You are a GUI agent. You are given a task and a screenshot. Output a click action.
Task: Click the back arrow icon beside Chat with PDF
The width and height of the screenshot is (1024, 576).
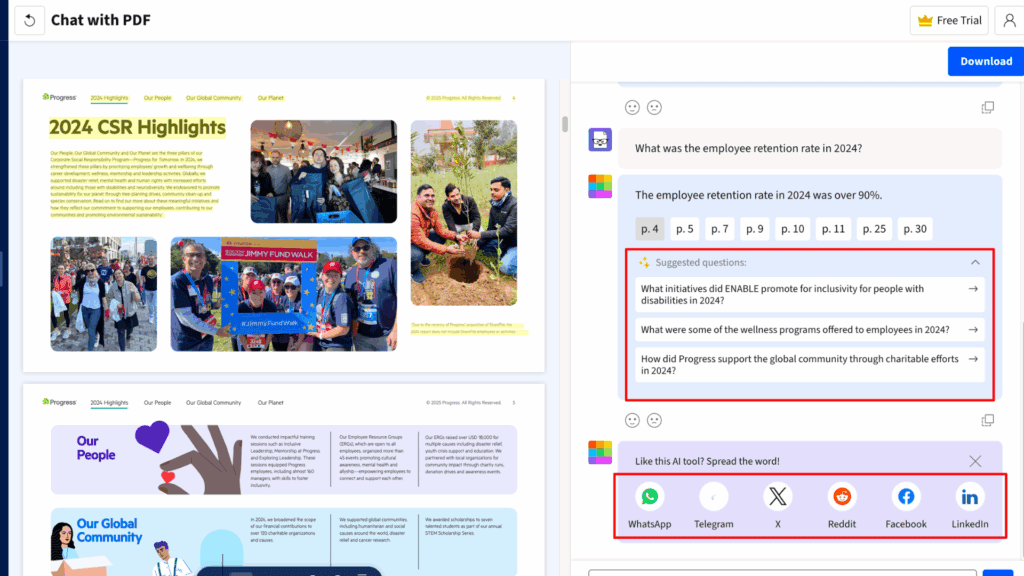click(29, 20)
